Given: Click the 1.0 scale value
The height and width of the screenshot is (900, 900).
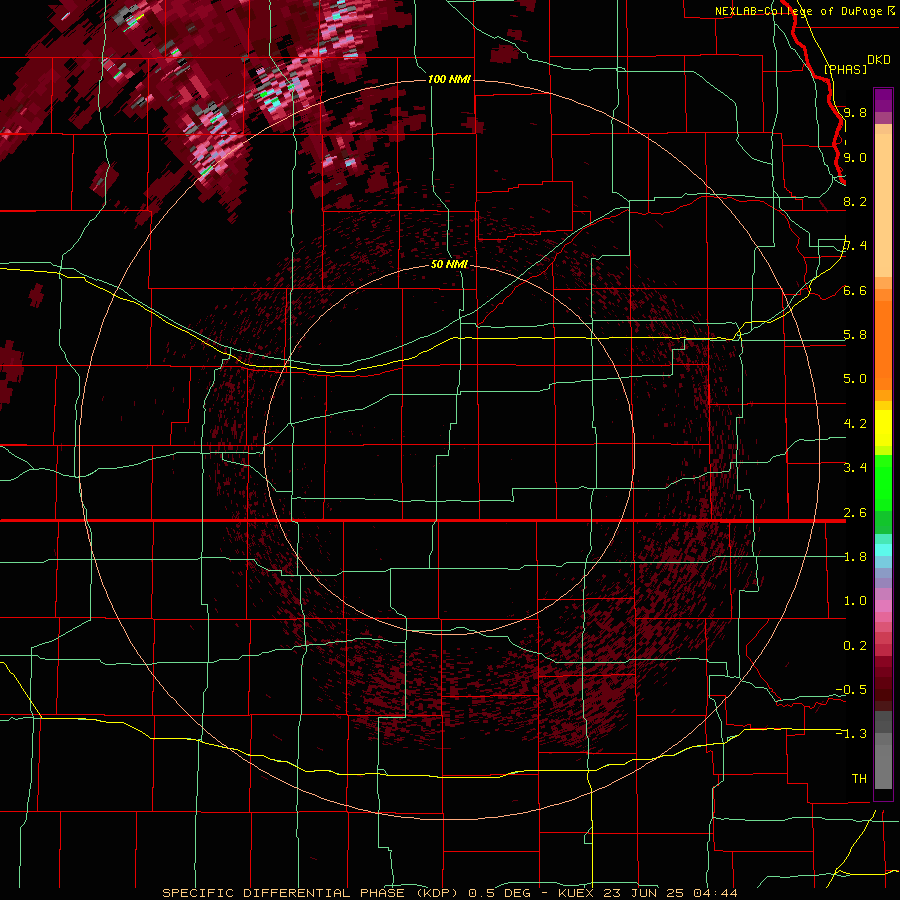Looking at the screenshot, I should tap(855, 601).
